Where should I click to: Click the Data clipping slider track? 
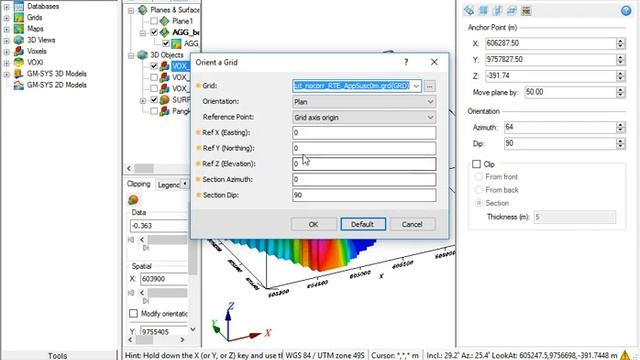point(167,240)
